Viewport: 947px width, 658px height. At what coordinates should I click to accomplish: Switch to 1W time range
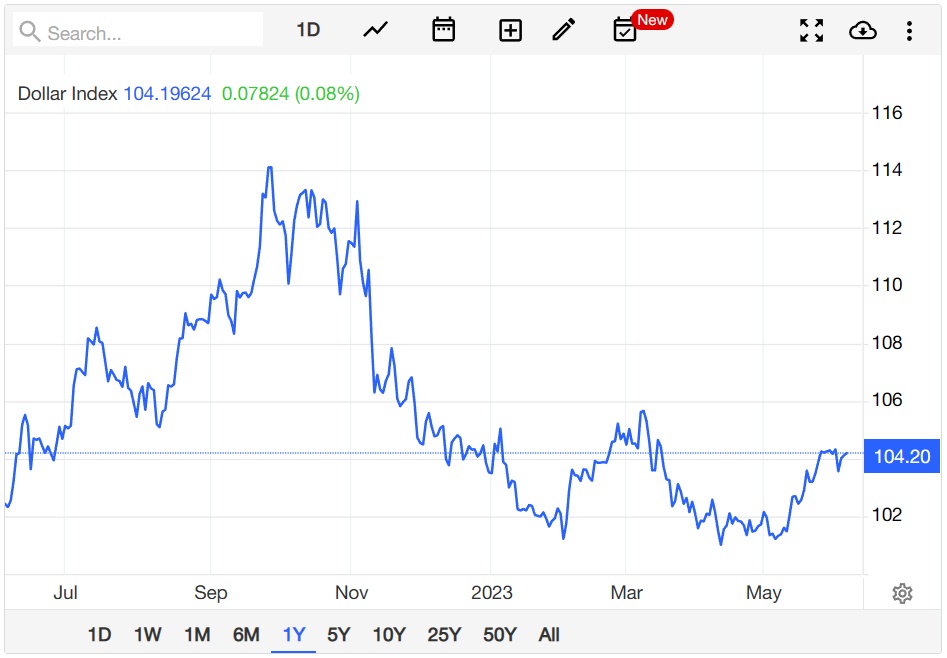(x=147, y=634)
